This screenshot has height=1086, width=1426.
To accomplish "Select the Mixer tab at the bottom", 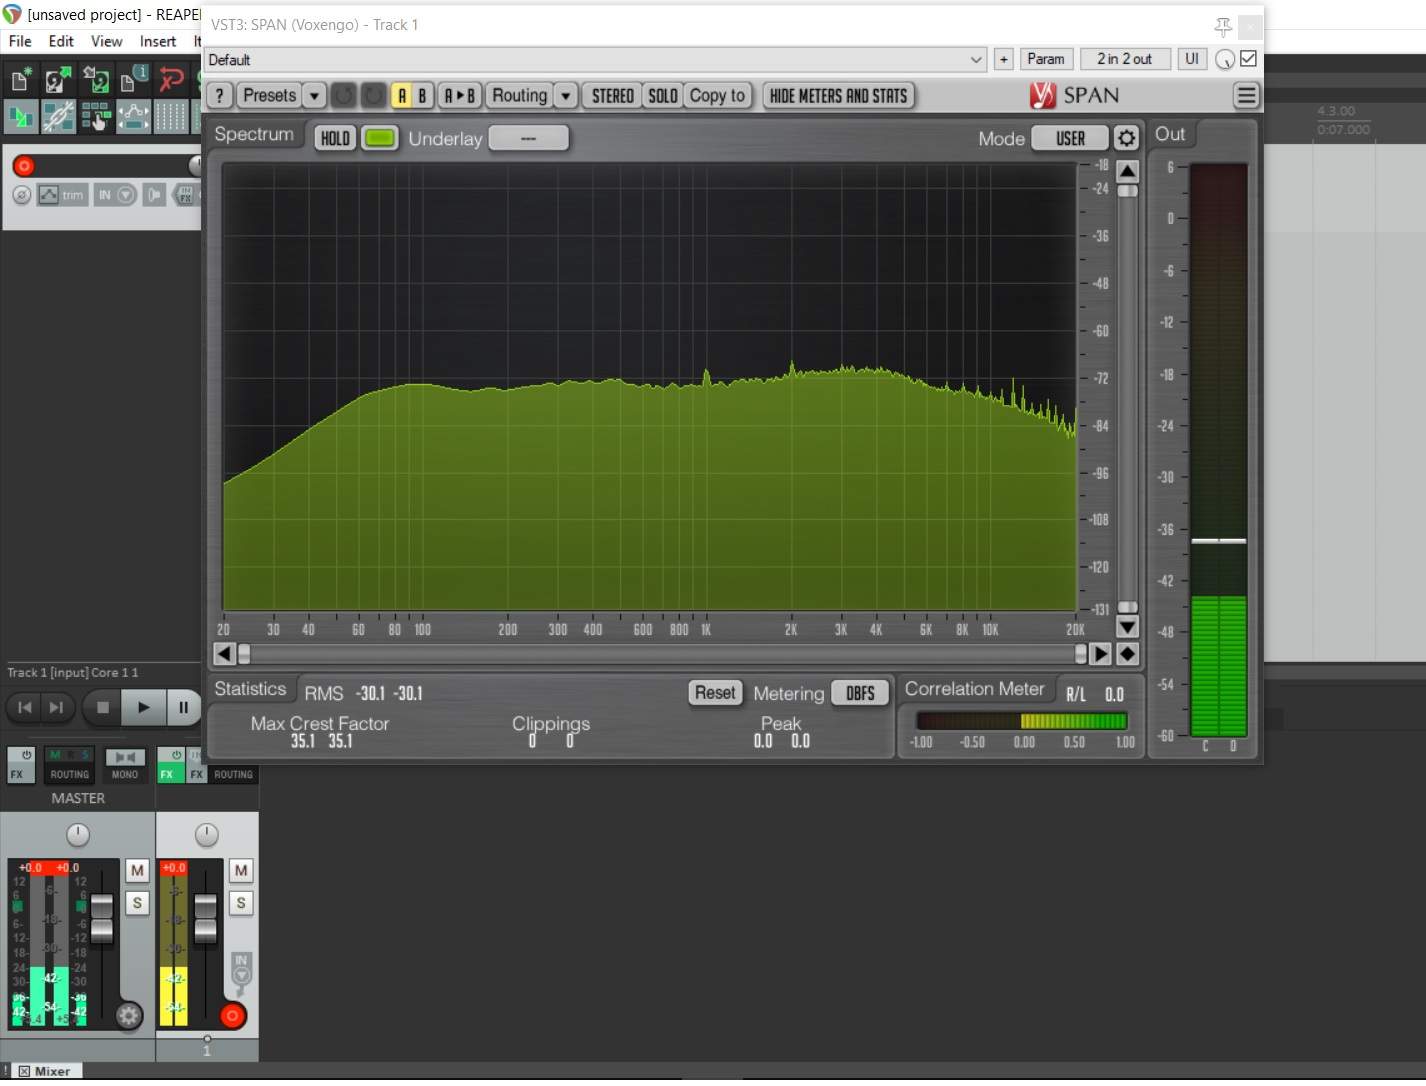I will 45,1071.
